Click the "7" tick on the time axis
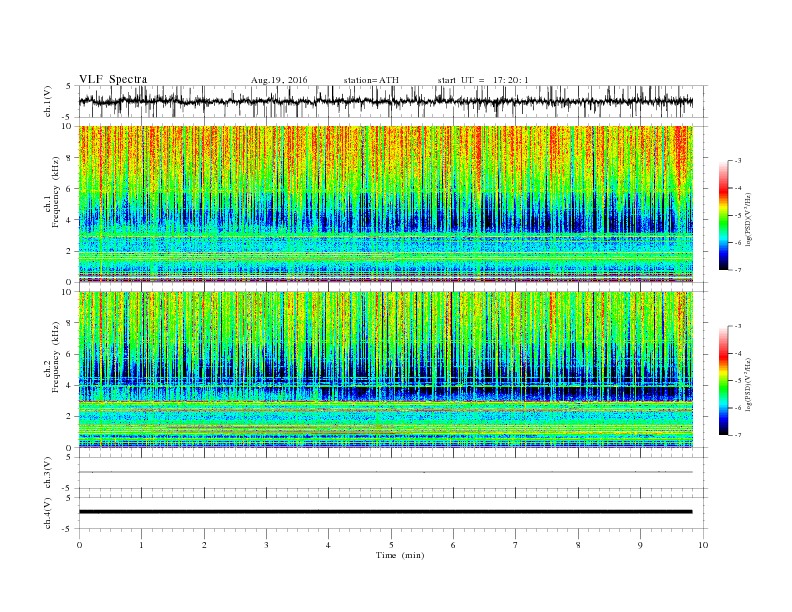This screenshot has height=612, width=792. (x=516, y=545)
